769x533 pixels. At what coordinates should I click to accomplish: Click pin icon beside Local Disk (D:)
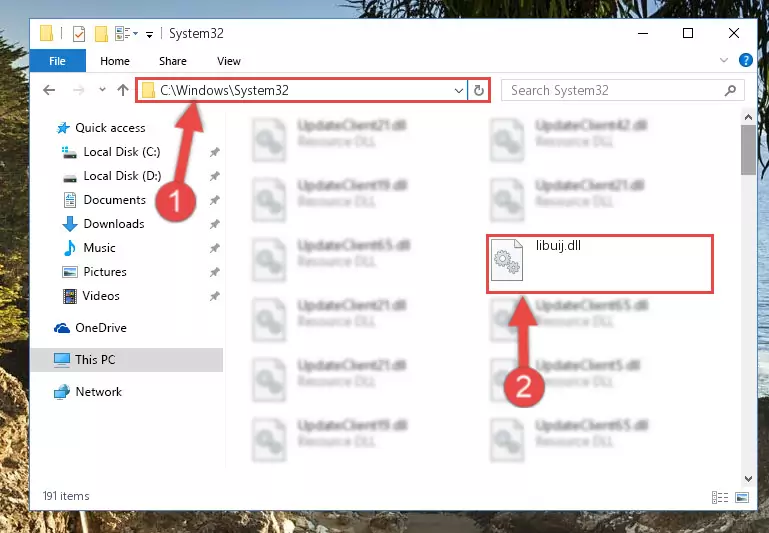(215, 176)
